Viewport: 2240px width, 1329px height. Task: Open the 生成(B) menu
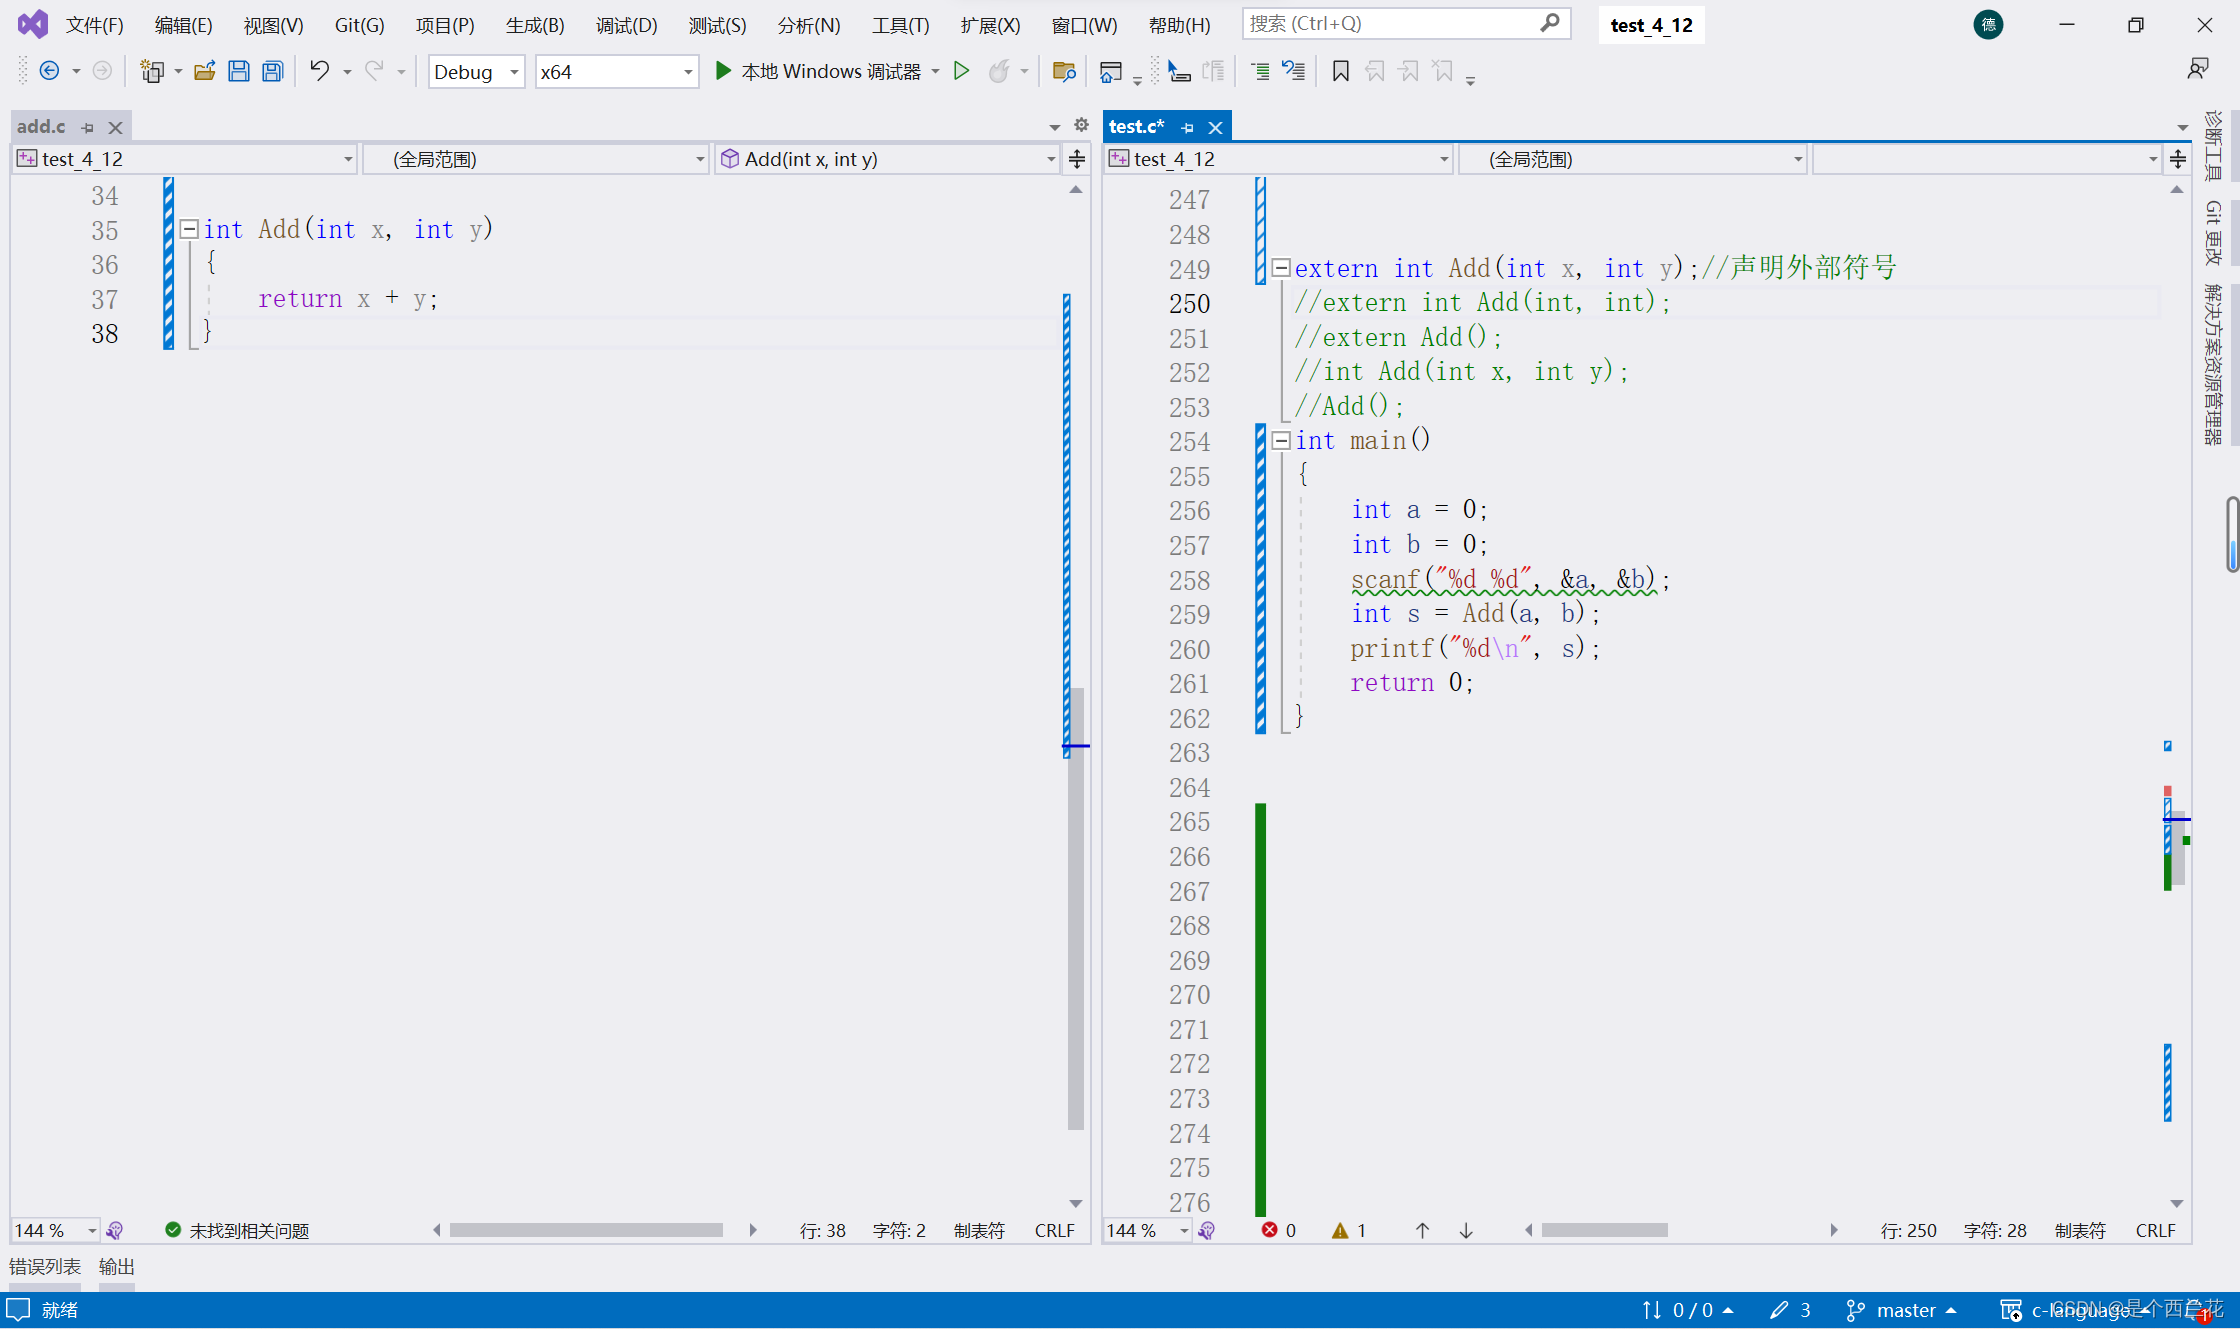pyautogui.click(x=534, y=25)
